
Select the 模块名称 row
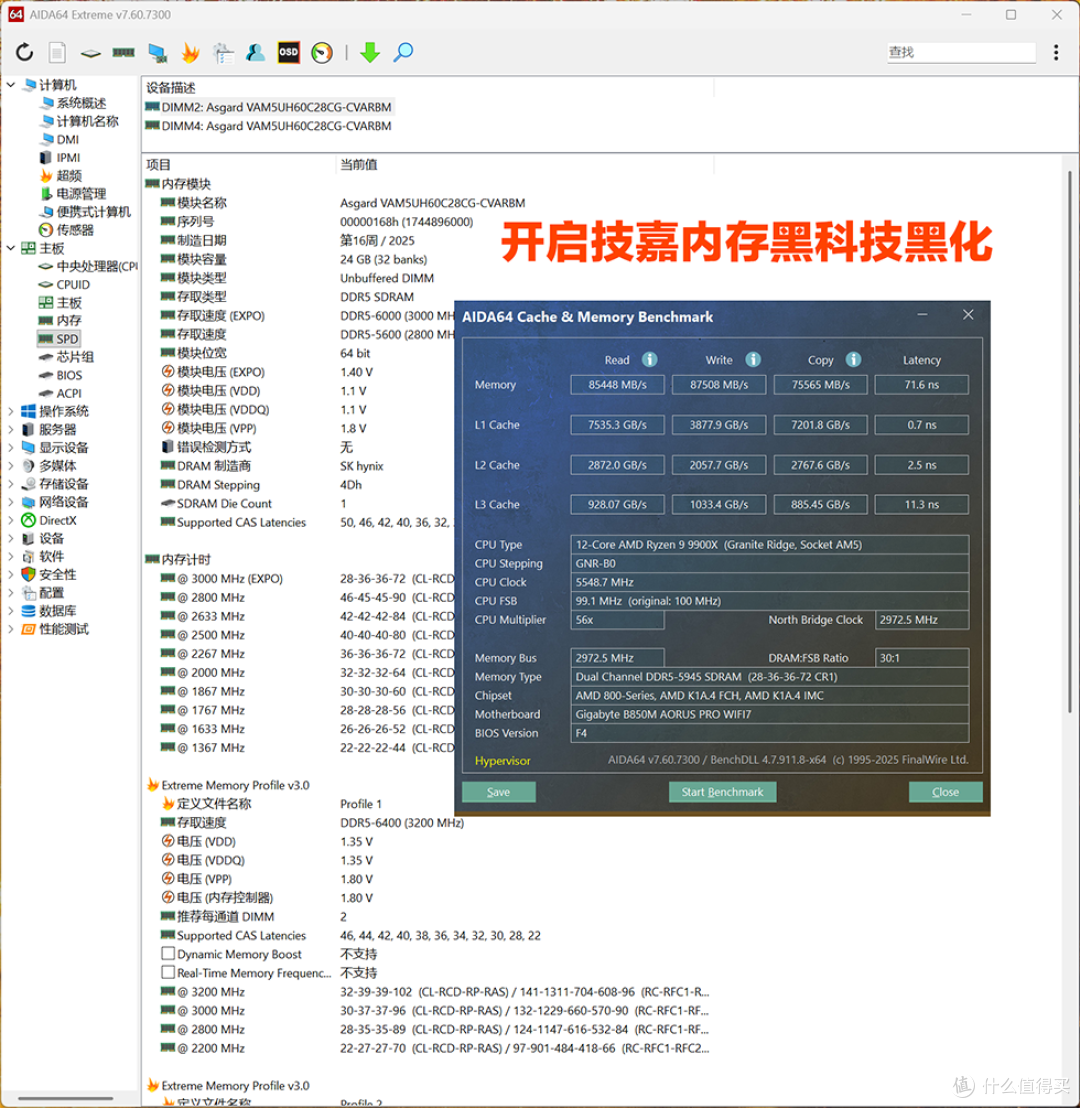click(342, 203)
